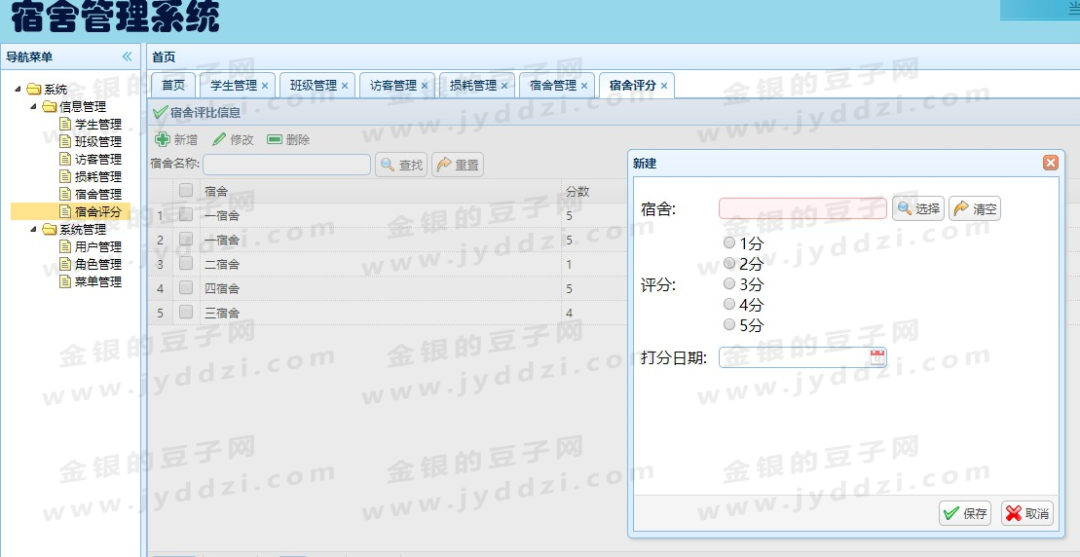Check the row 1 一宿舍 checkbox
Image resolution: width=1080 pixels, height=557 pixels.
pos(186,215)
